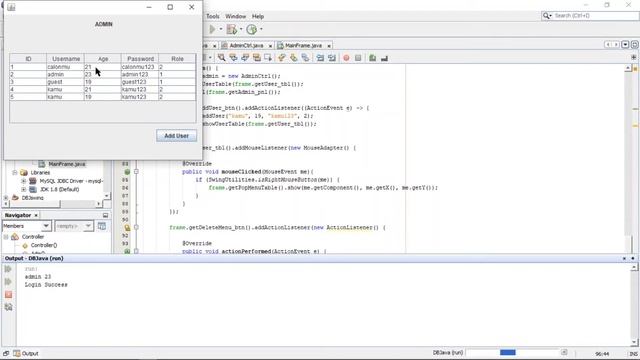The height and width of the screenshot is (360, 640).
Task: Switch to MainFrame.java editor tab
Action: [x=304, y=45]
